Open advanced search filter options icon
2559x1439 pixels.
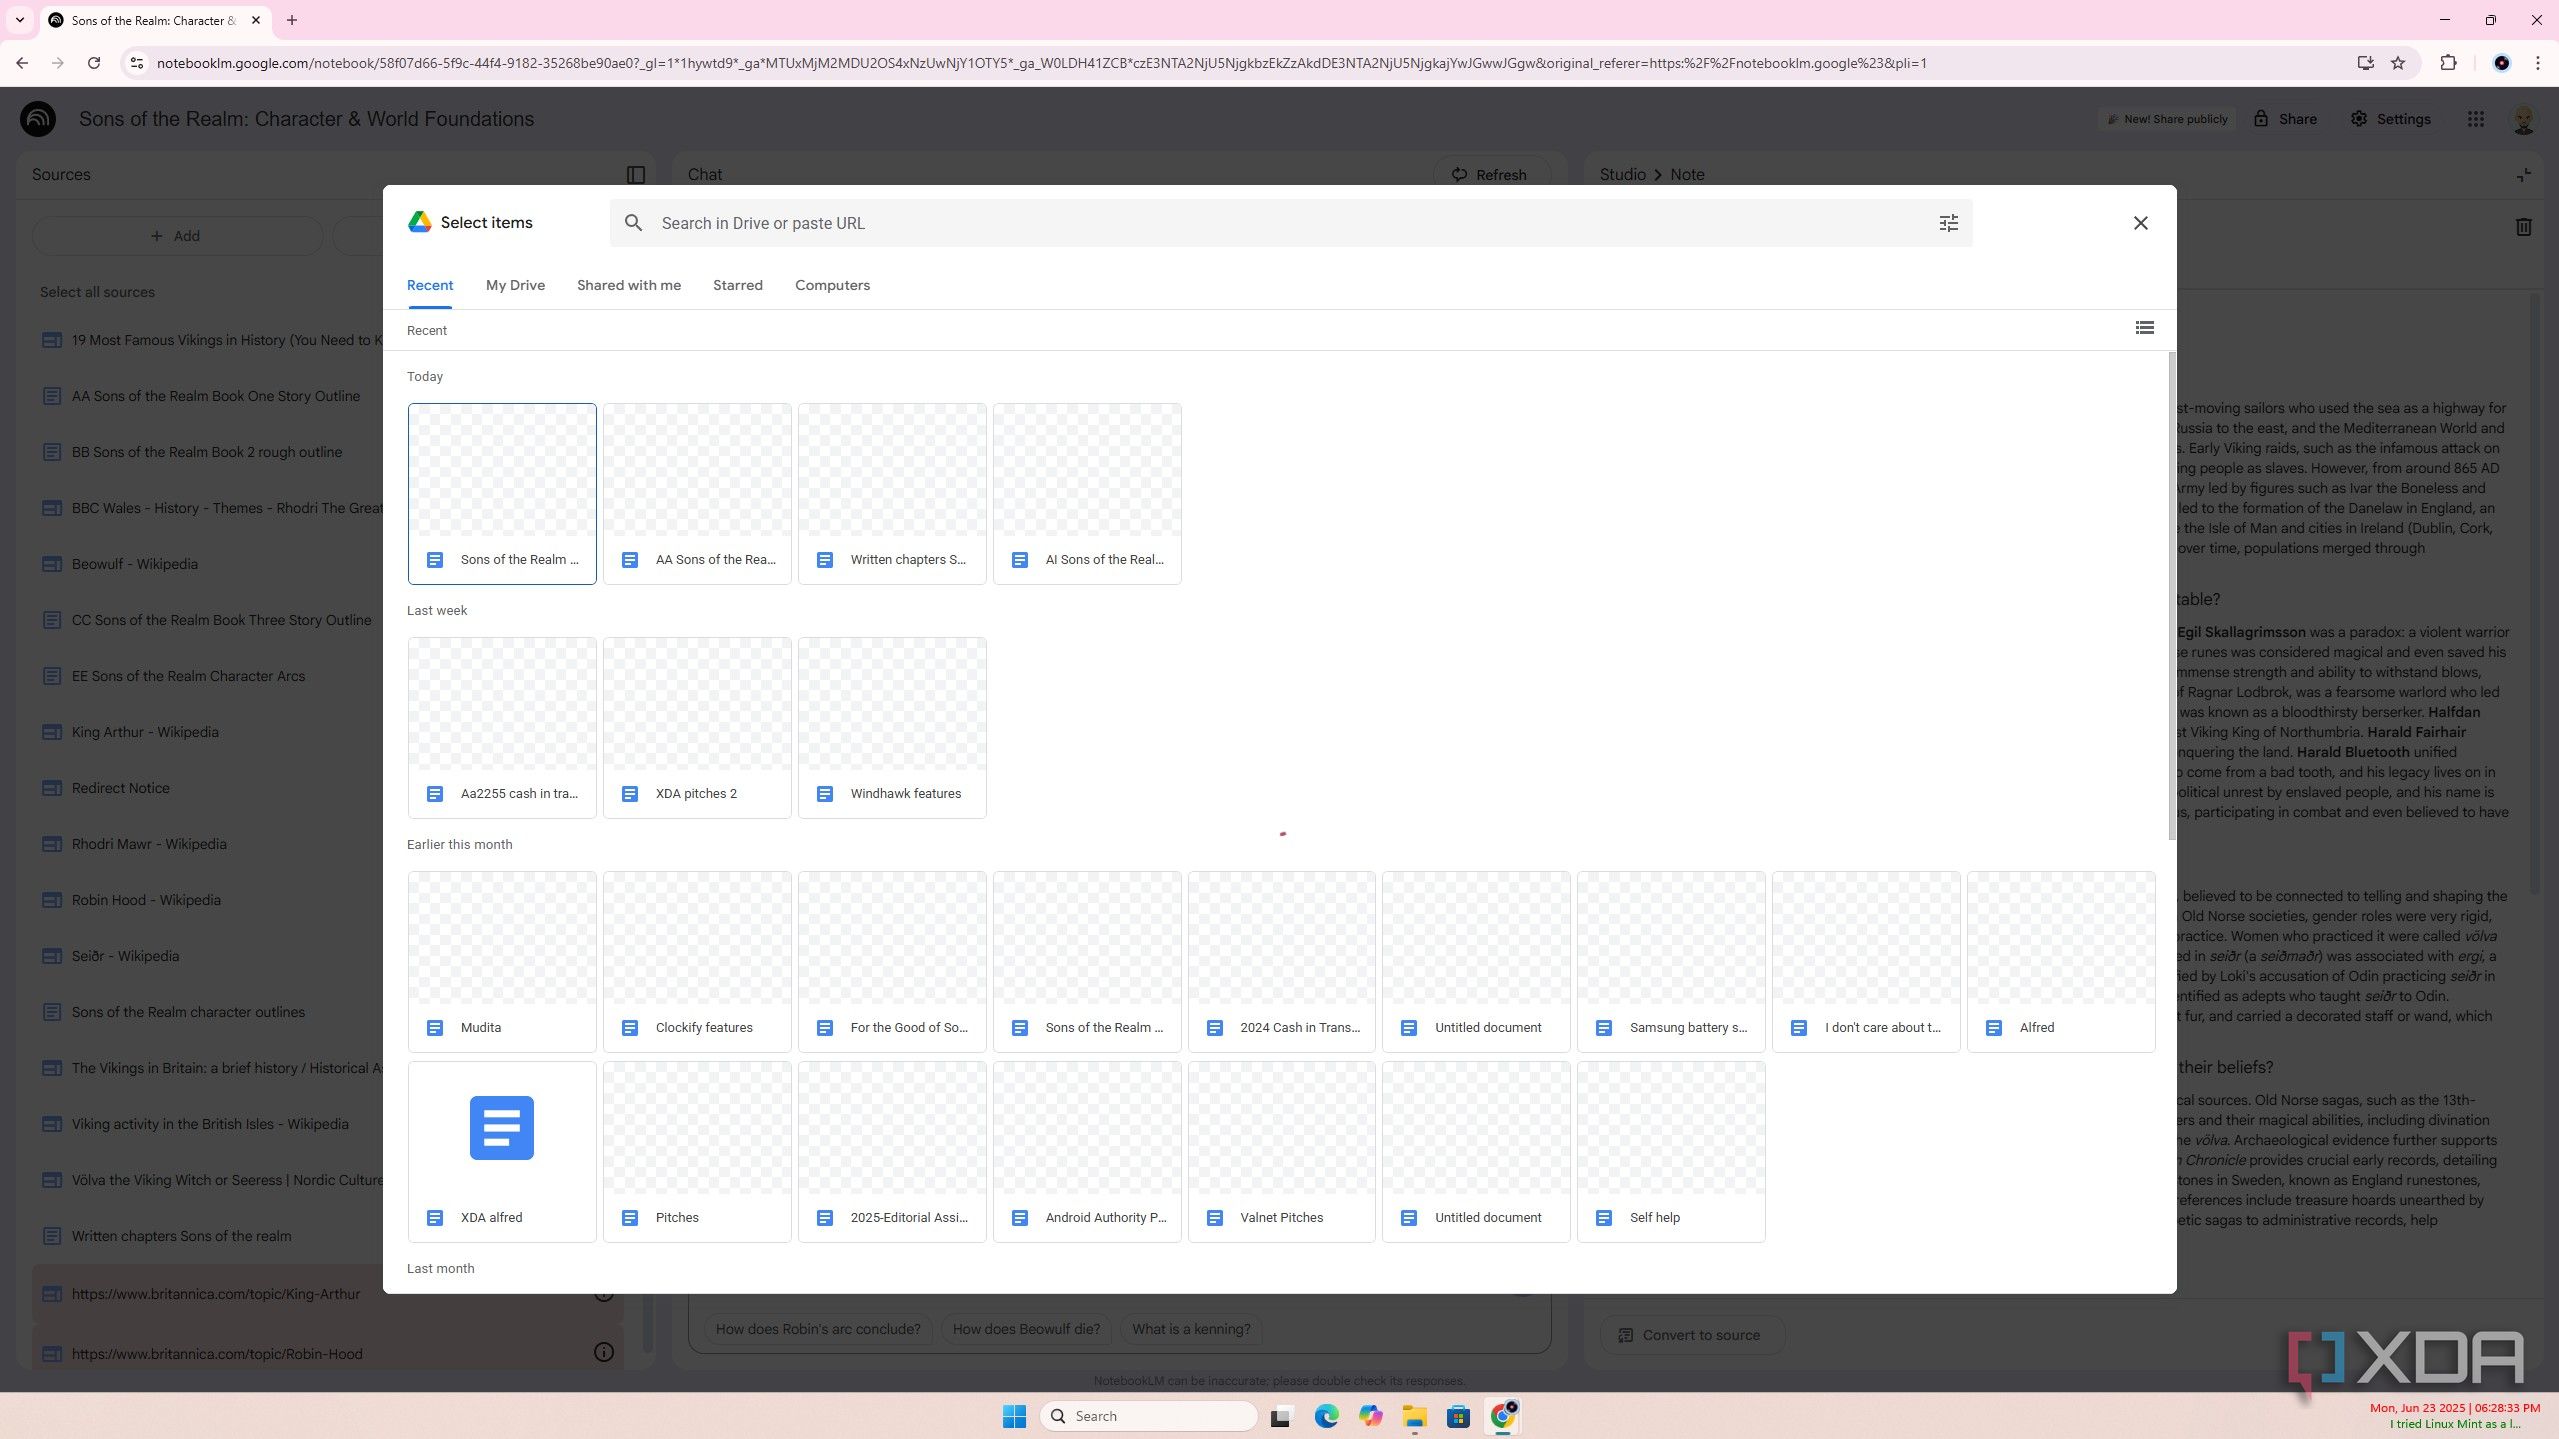[1948, 223]
